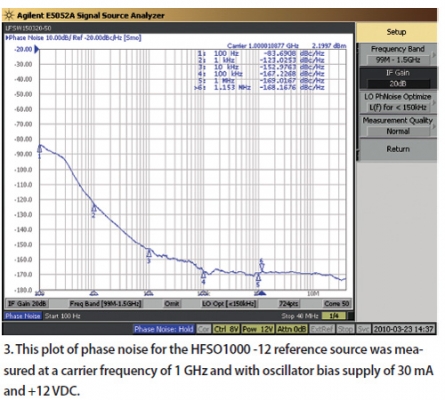445x400 pixels.
Task: Click the 10M frequency axis label
Action: pos(313,293)
